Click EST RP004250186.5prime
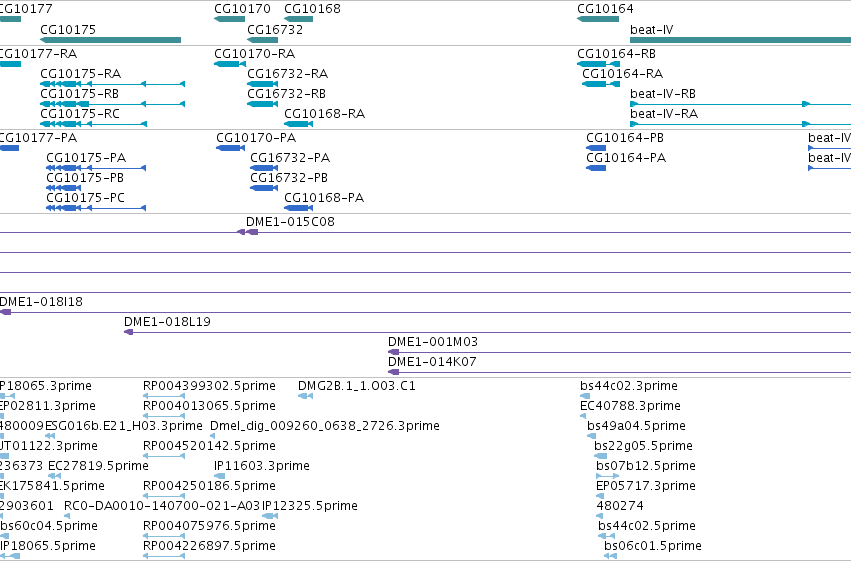Viewport: 851px width, 561px height. pyautogui.click(x=164, y=496)
